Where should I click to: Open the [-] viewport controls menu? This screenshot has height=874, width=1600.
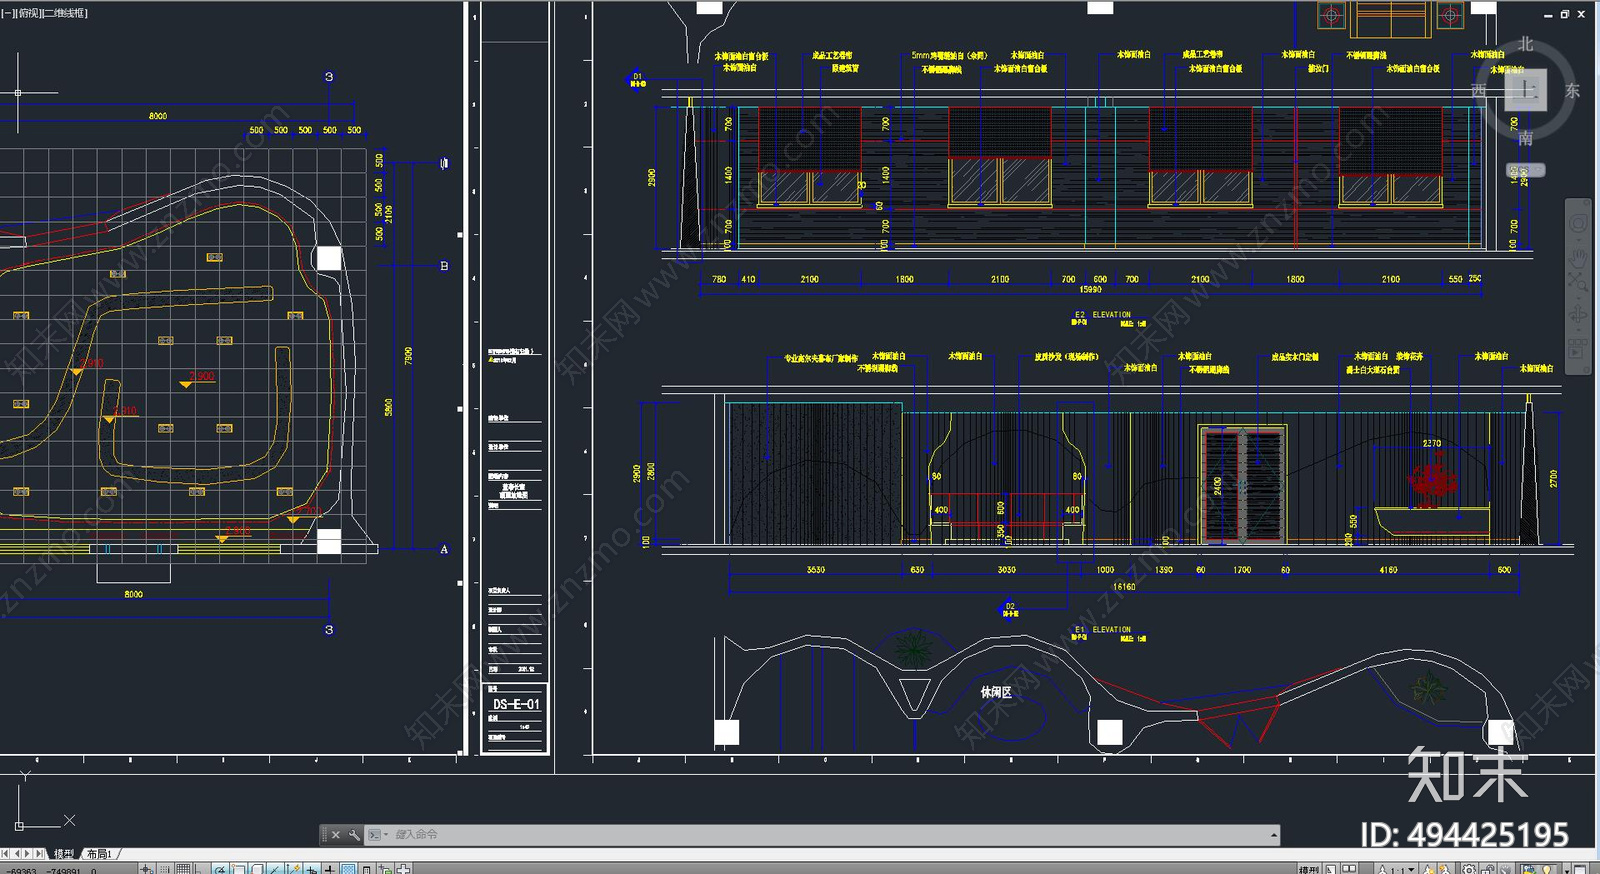(8, 13)
